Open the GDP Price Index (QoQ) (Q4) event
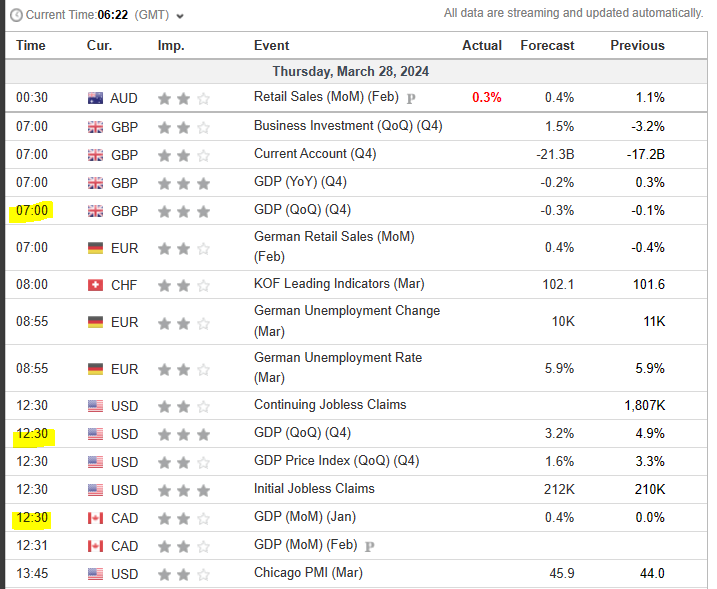The image size is (717, 589). point(336,462)
